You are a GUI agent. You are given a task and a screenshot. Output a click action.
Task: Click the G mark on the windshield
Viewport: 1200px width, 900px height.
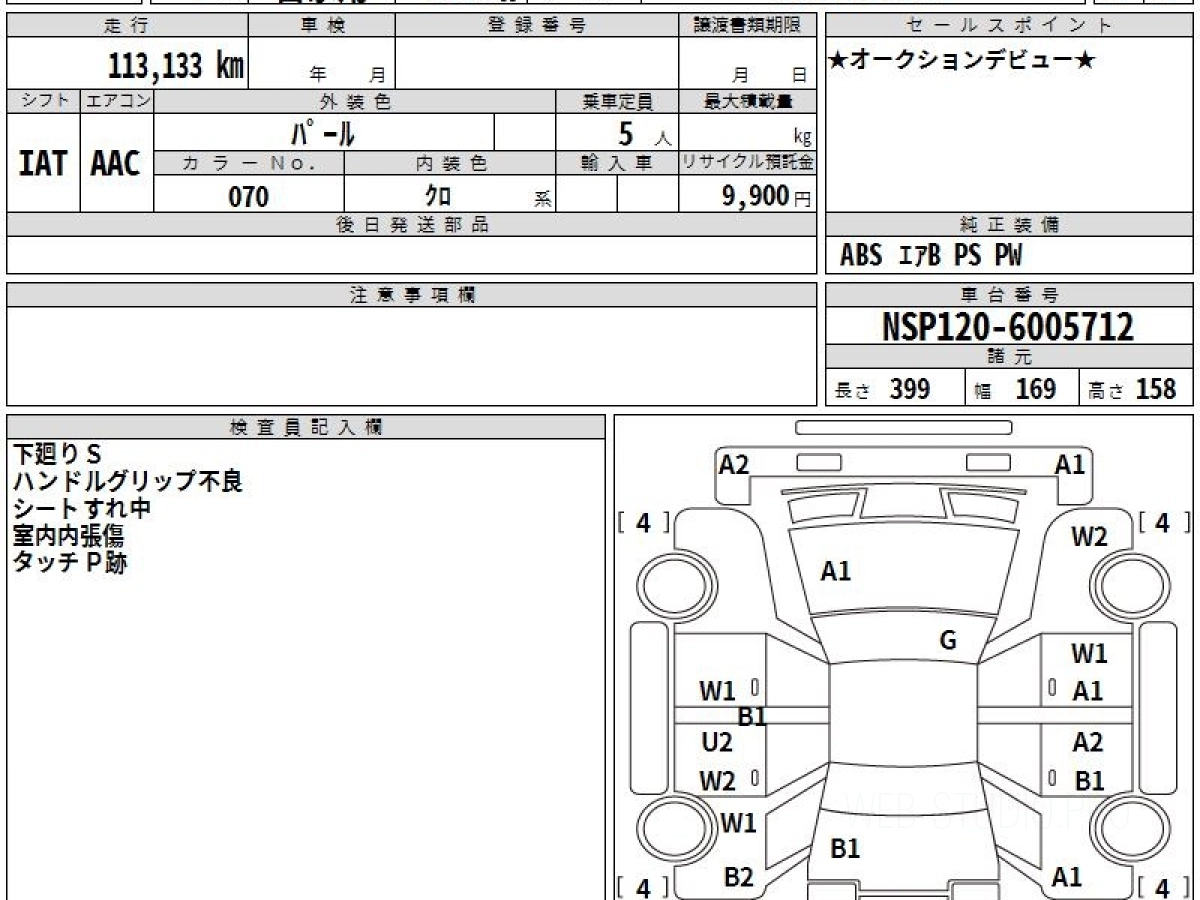point(948,640)
